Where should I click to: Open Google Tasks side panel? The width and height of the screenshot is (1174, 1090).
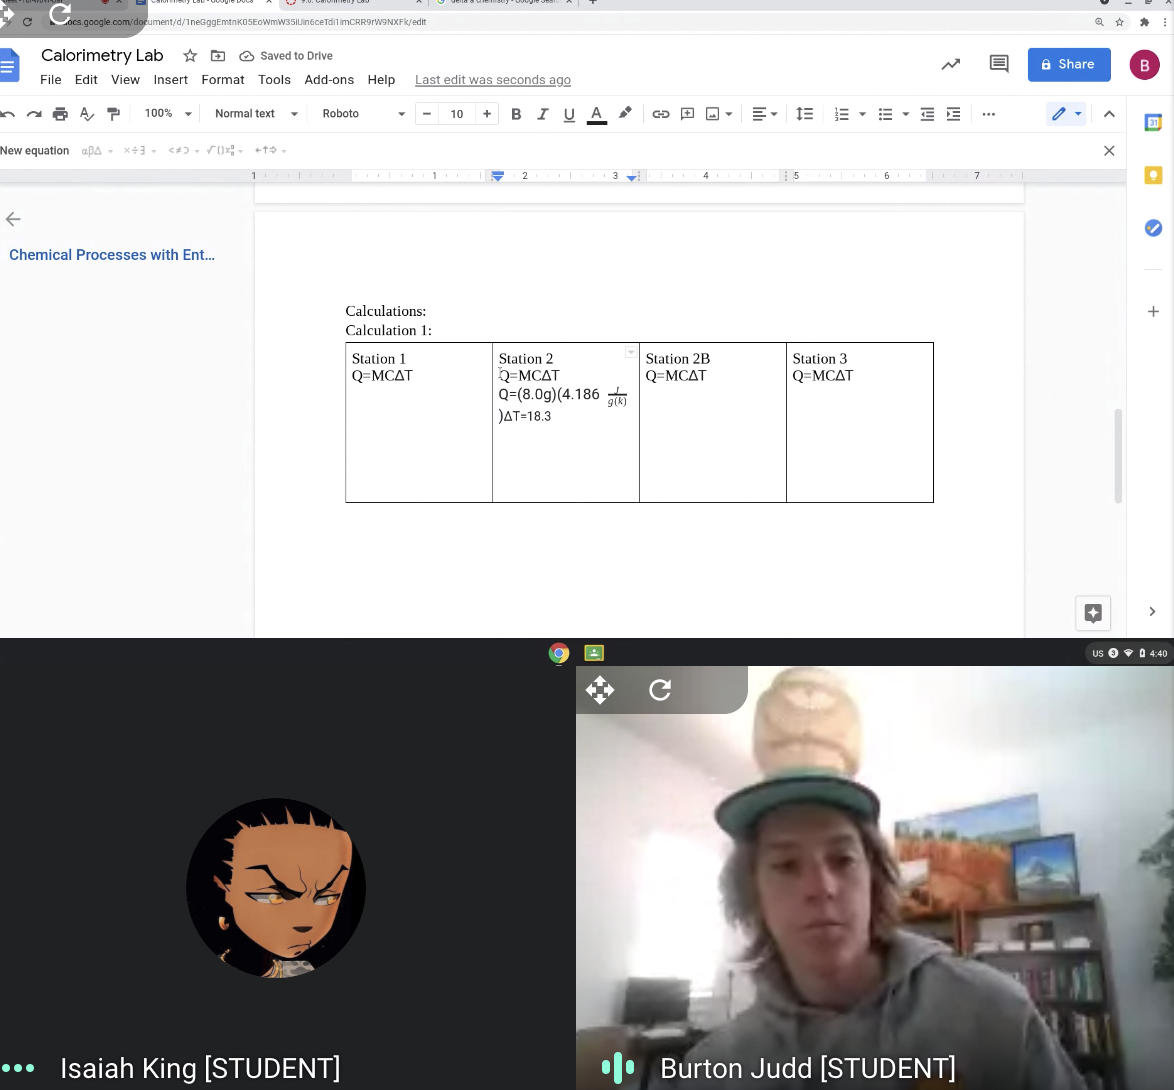click(1153, 228)
